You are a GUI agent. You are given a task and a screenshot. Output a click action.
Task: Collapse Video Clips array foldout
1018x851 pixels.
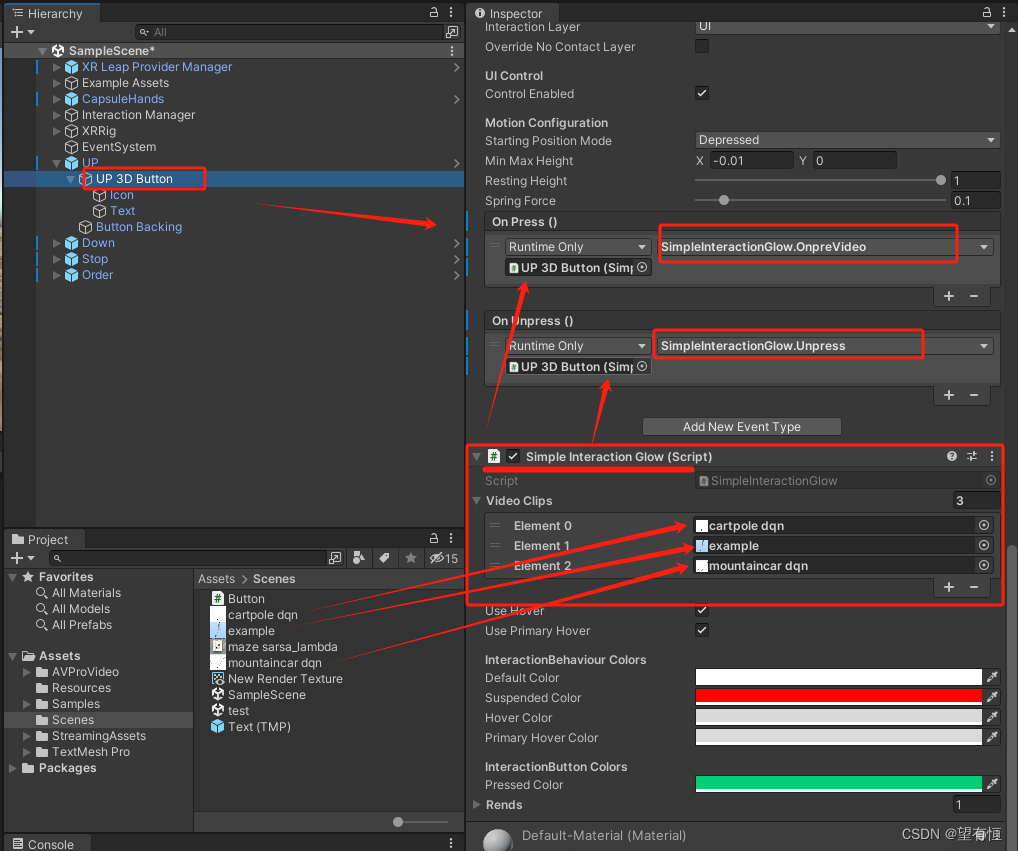477,500
